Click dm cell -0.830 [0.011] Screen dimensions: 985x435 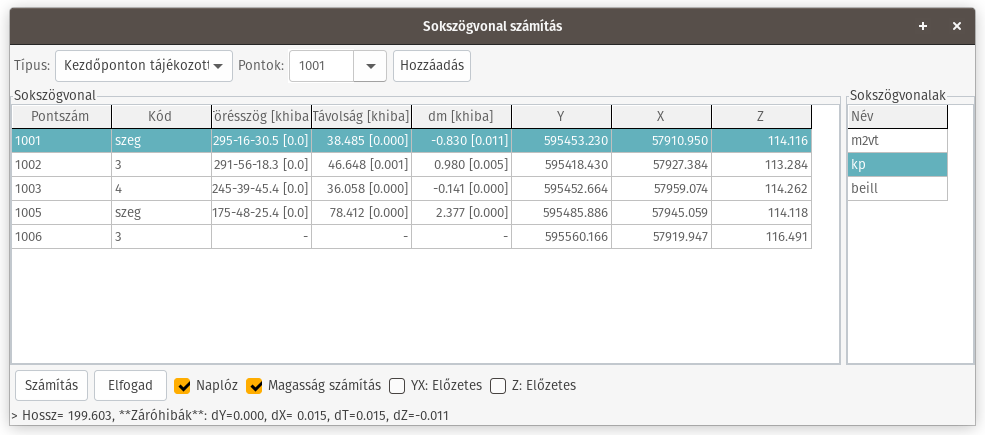461,141
